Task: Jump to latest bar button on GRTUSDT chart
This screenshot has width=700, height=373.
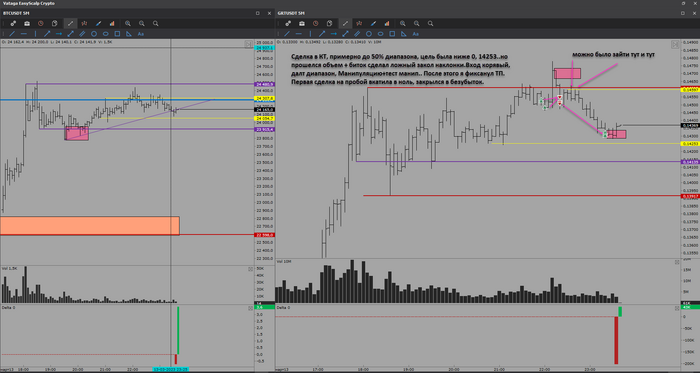Action: [675, 44]
